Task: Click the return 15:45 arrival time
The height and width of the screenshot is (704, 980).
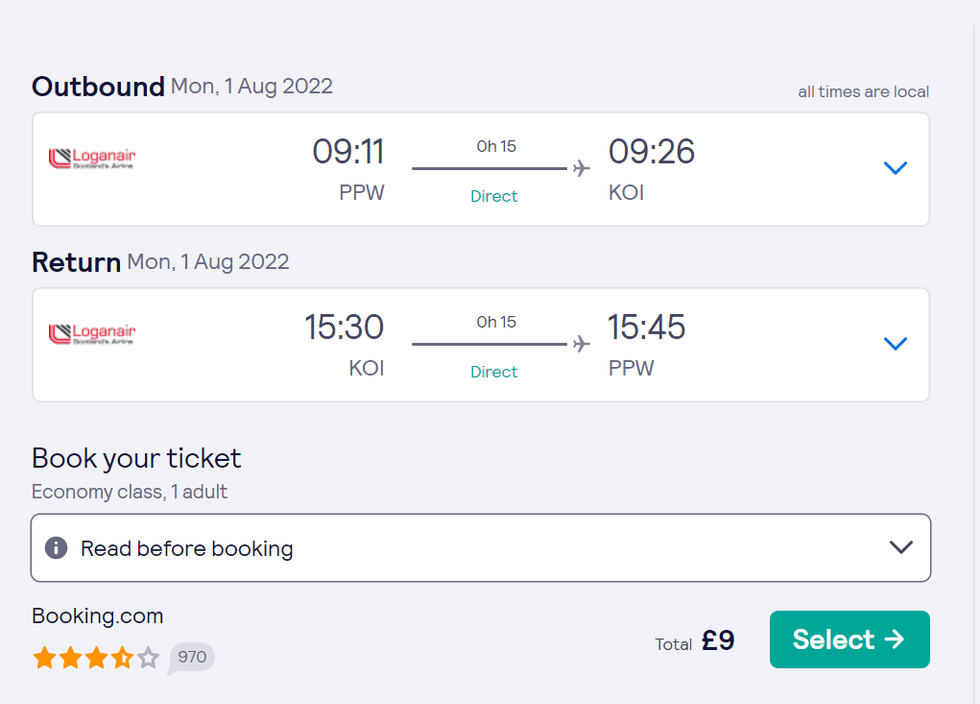Action: tap(647, 328)
